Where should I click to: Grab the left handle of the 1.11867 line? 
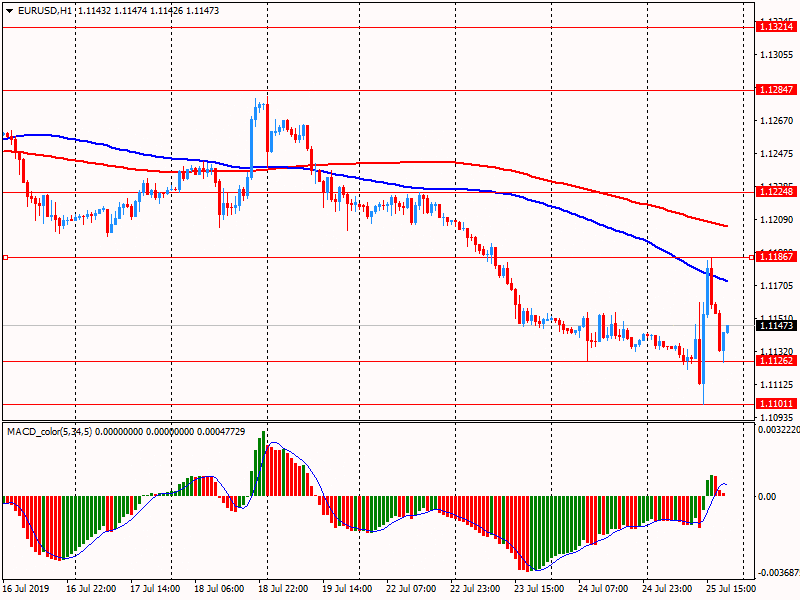5,258
